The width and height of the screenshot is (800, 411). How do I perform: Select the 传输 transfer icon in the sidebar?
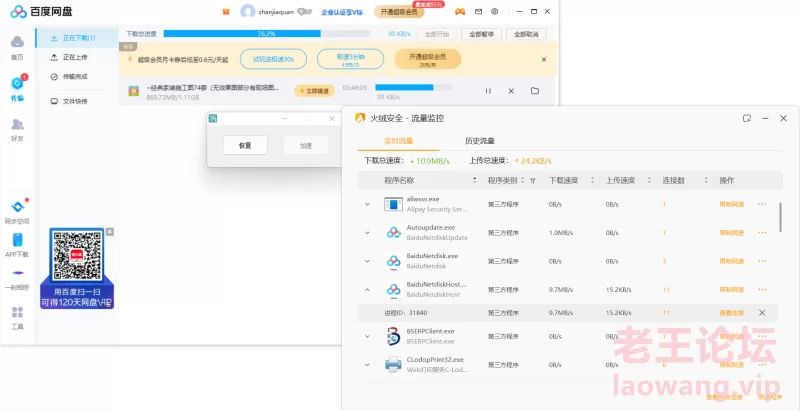[x=17, y=83]
